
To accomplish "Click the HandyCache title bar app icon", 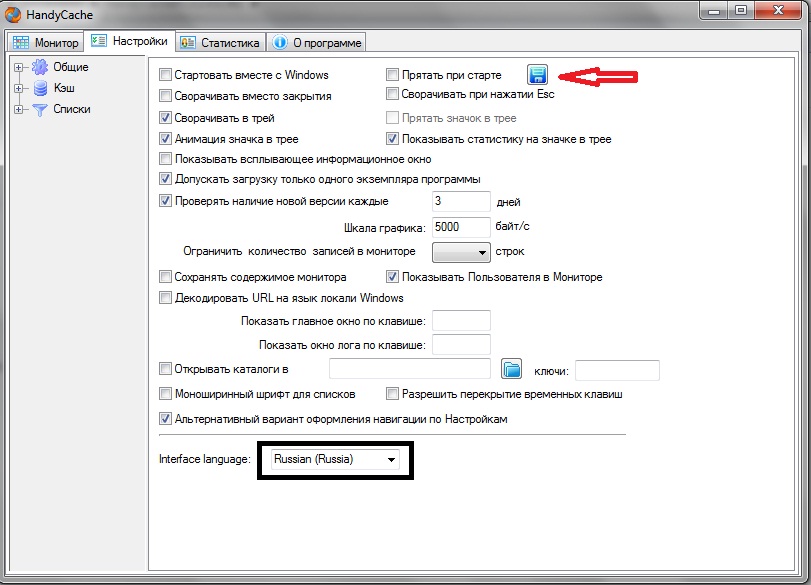I will 13,14.
